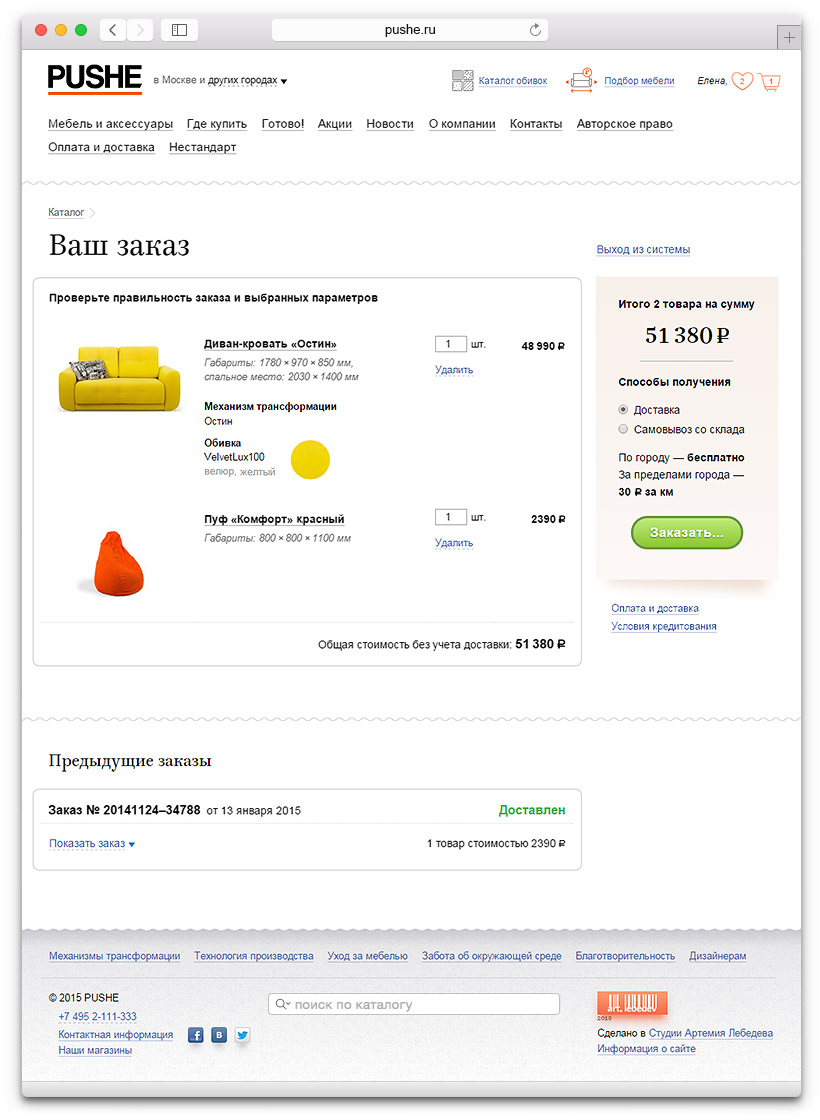Open the Facebook social icon
This screenshot has height=1120, width=820.
196,1035
